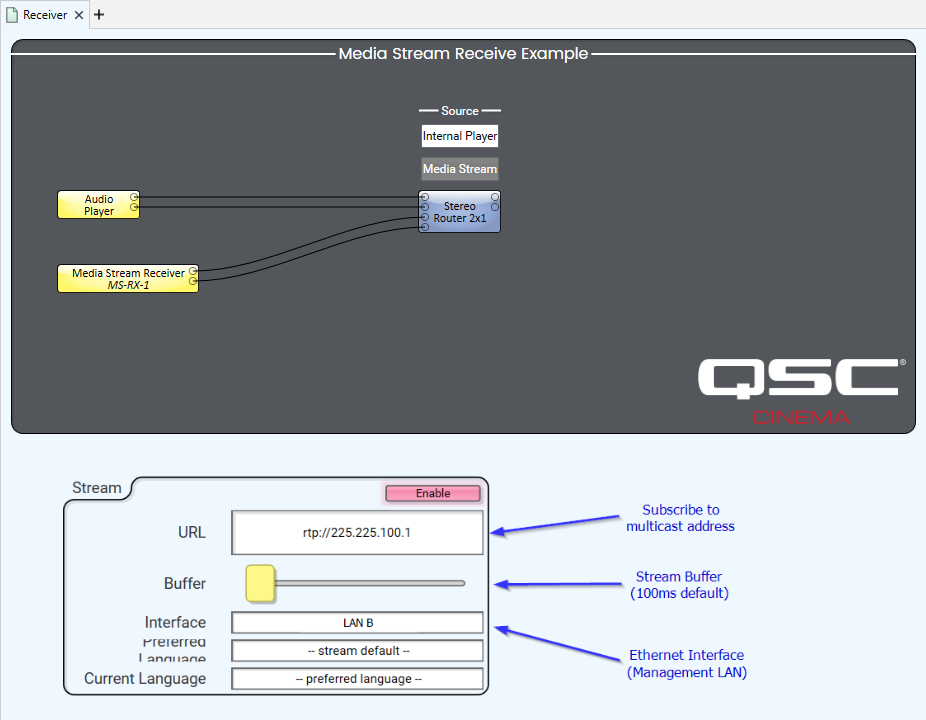Switch to the Receiver tab

pyautogui.click(x=45, y=15)
